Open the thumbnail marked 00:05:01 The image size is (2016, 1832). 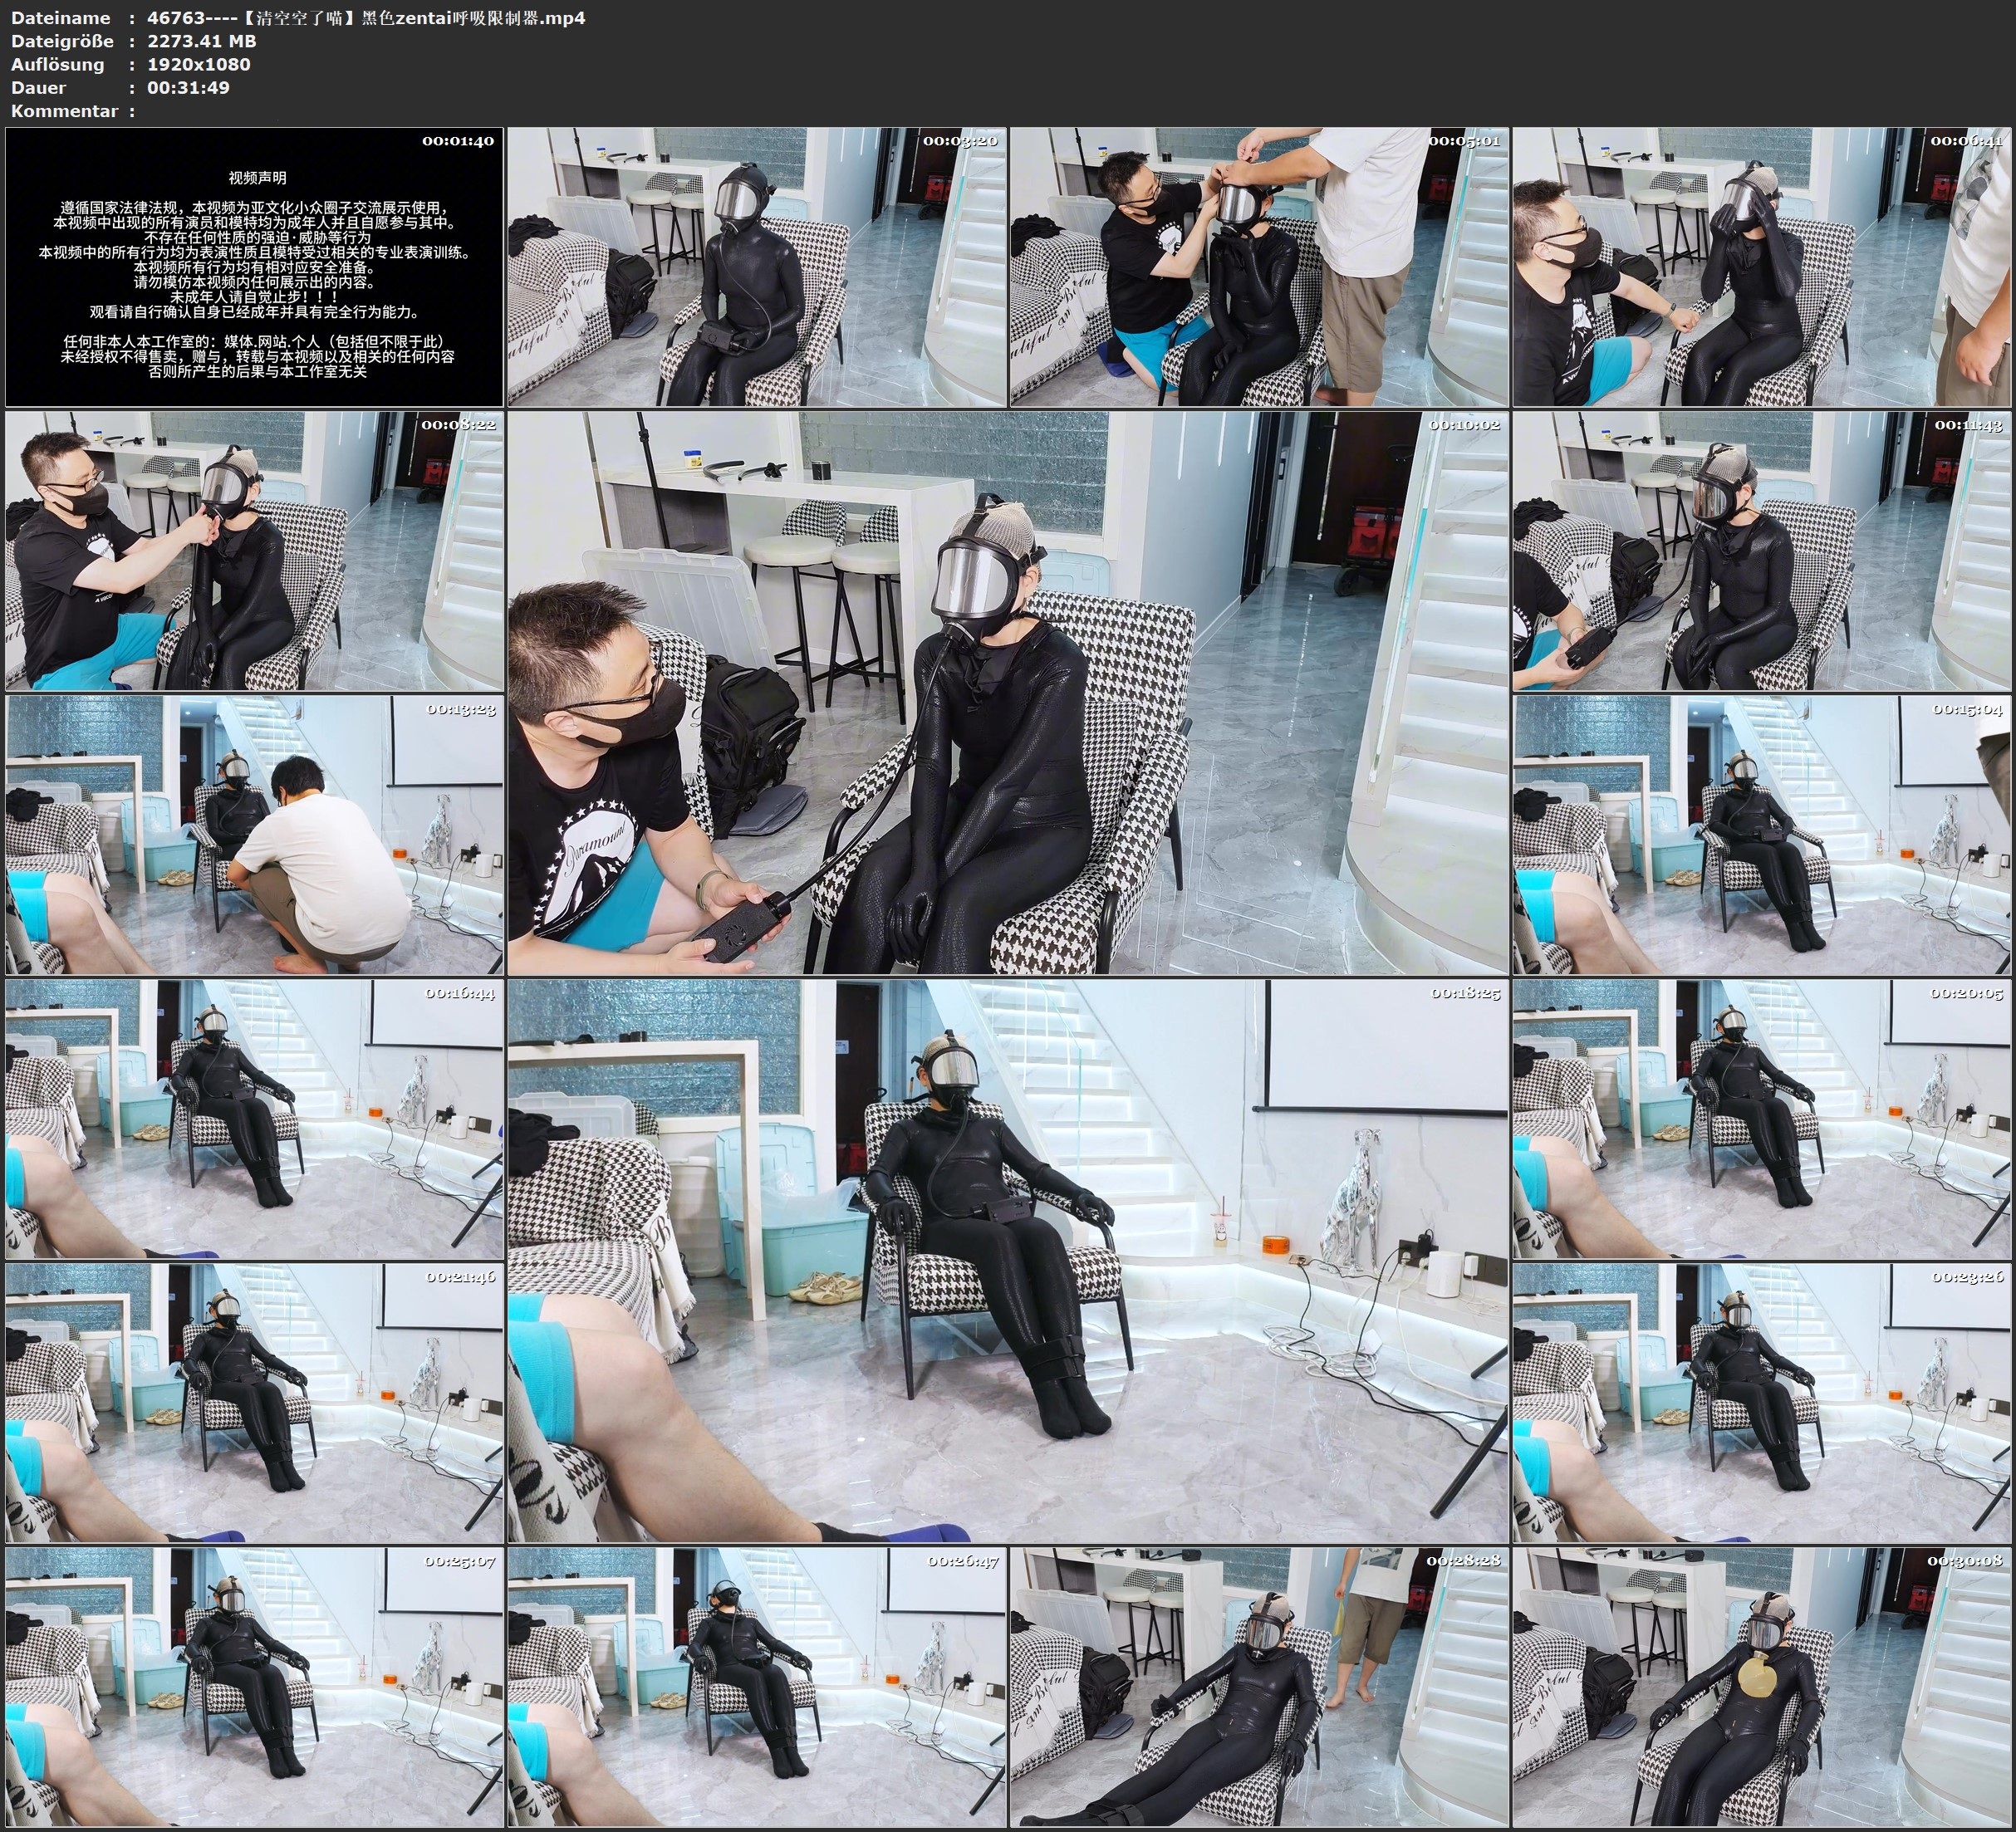pos(1258,267)
